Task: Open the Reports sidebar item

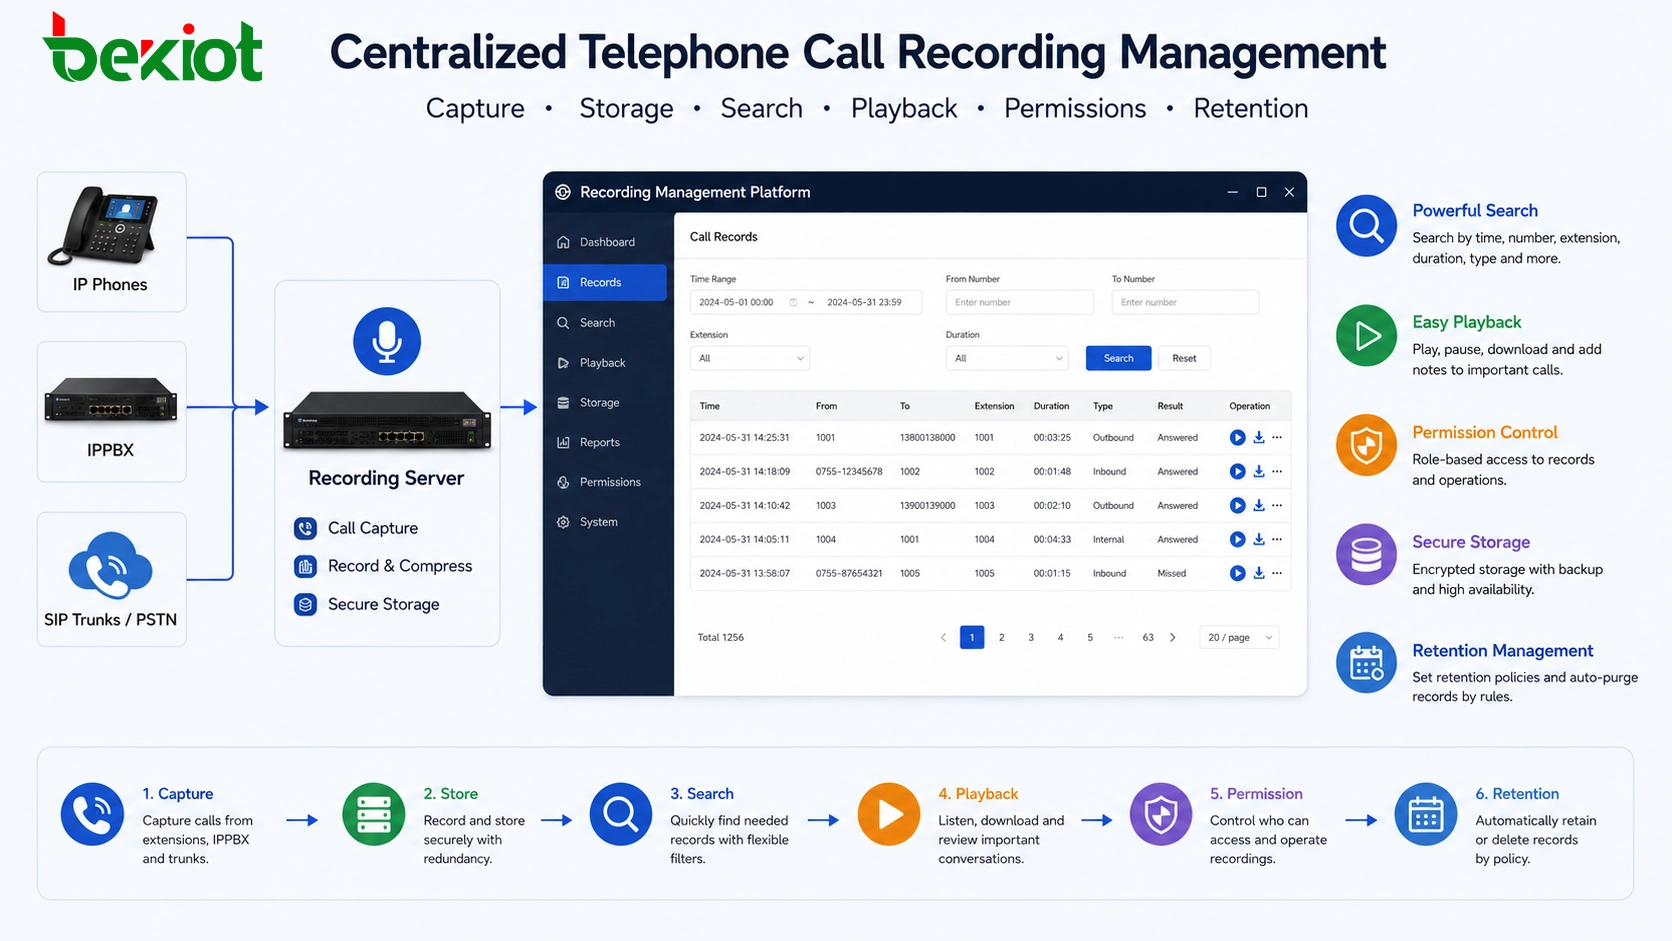Action: tap(605, 442)
